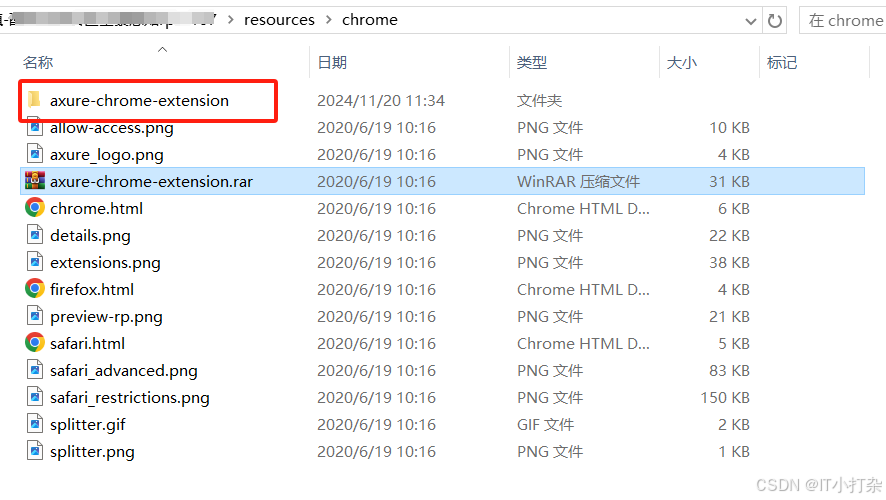Viewport: 886px width, 500px height.
Task: Select the WinRAR archive icon
Action: 35,181
